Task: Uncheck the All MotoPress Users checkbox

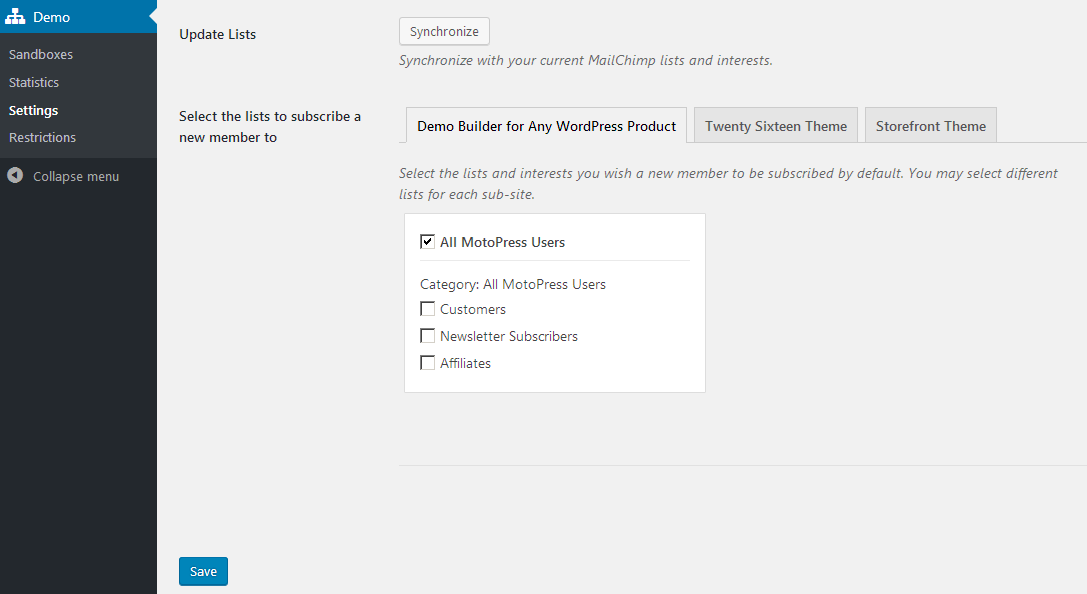Action: pos(428,242)
